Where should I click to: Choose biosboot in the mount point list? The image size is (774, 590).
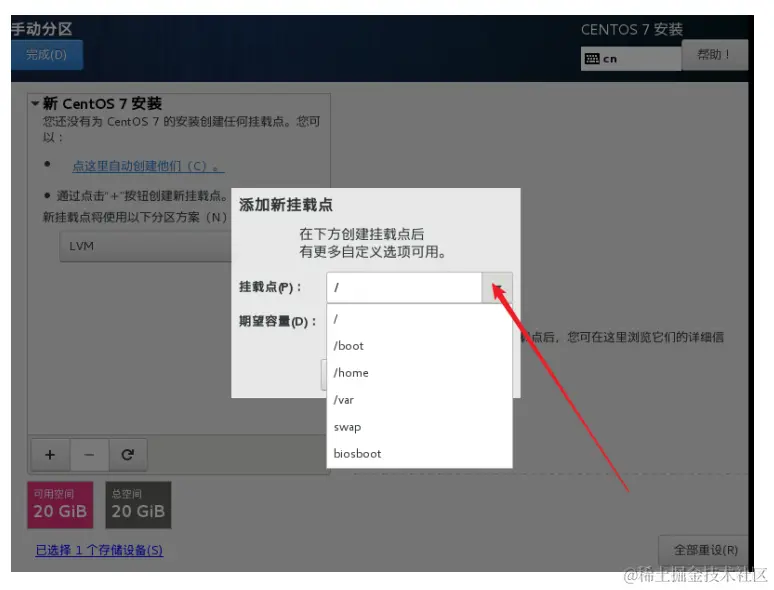click(x=420, y=453)
